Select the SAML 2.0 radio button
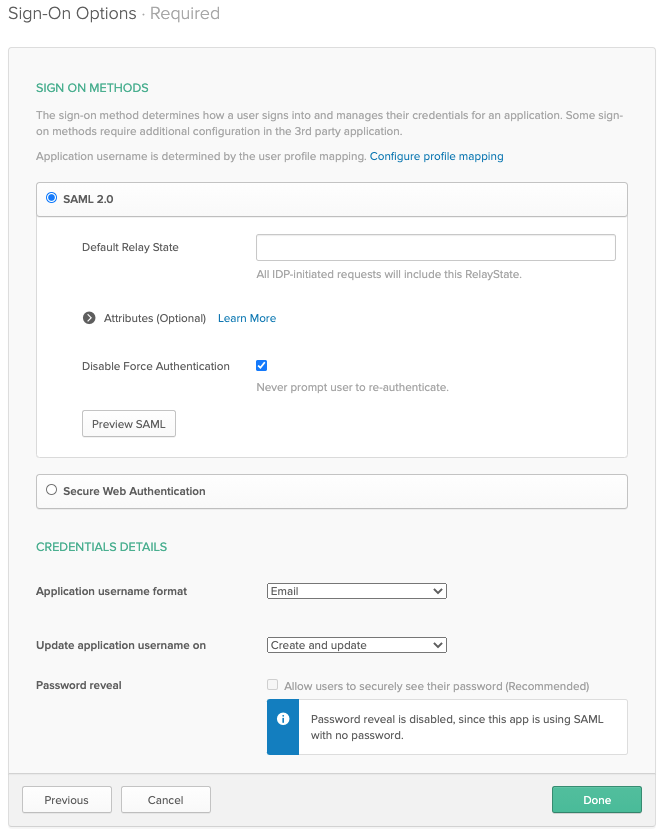 [x=52, y=198]
